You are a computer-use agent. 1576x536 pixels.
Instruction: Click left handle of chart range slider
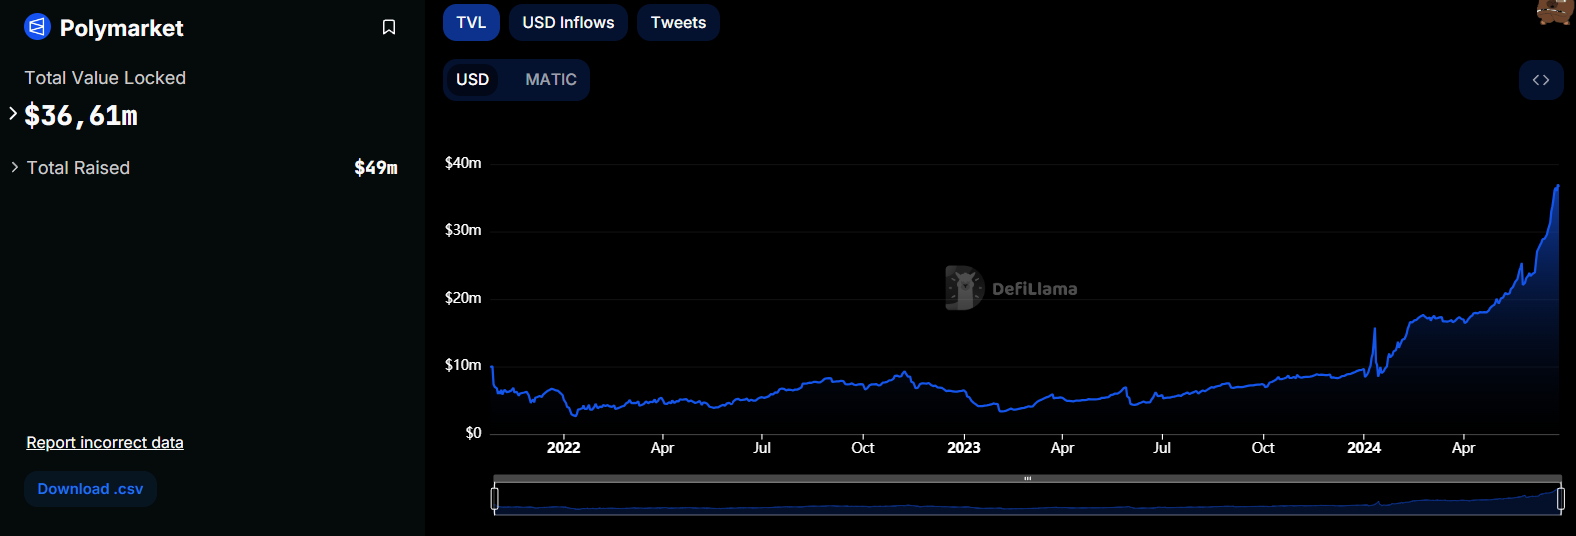coord(494,498)
